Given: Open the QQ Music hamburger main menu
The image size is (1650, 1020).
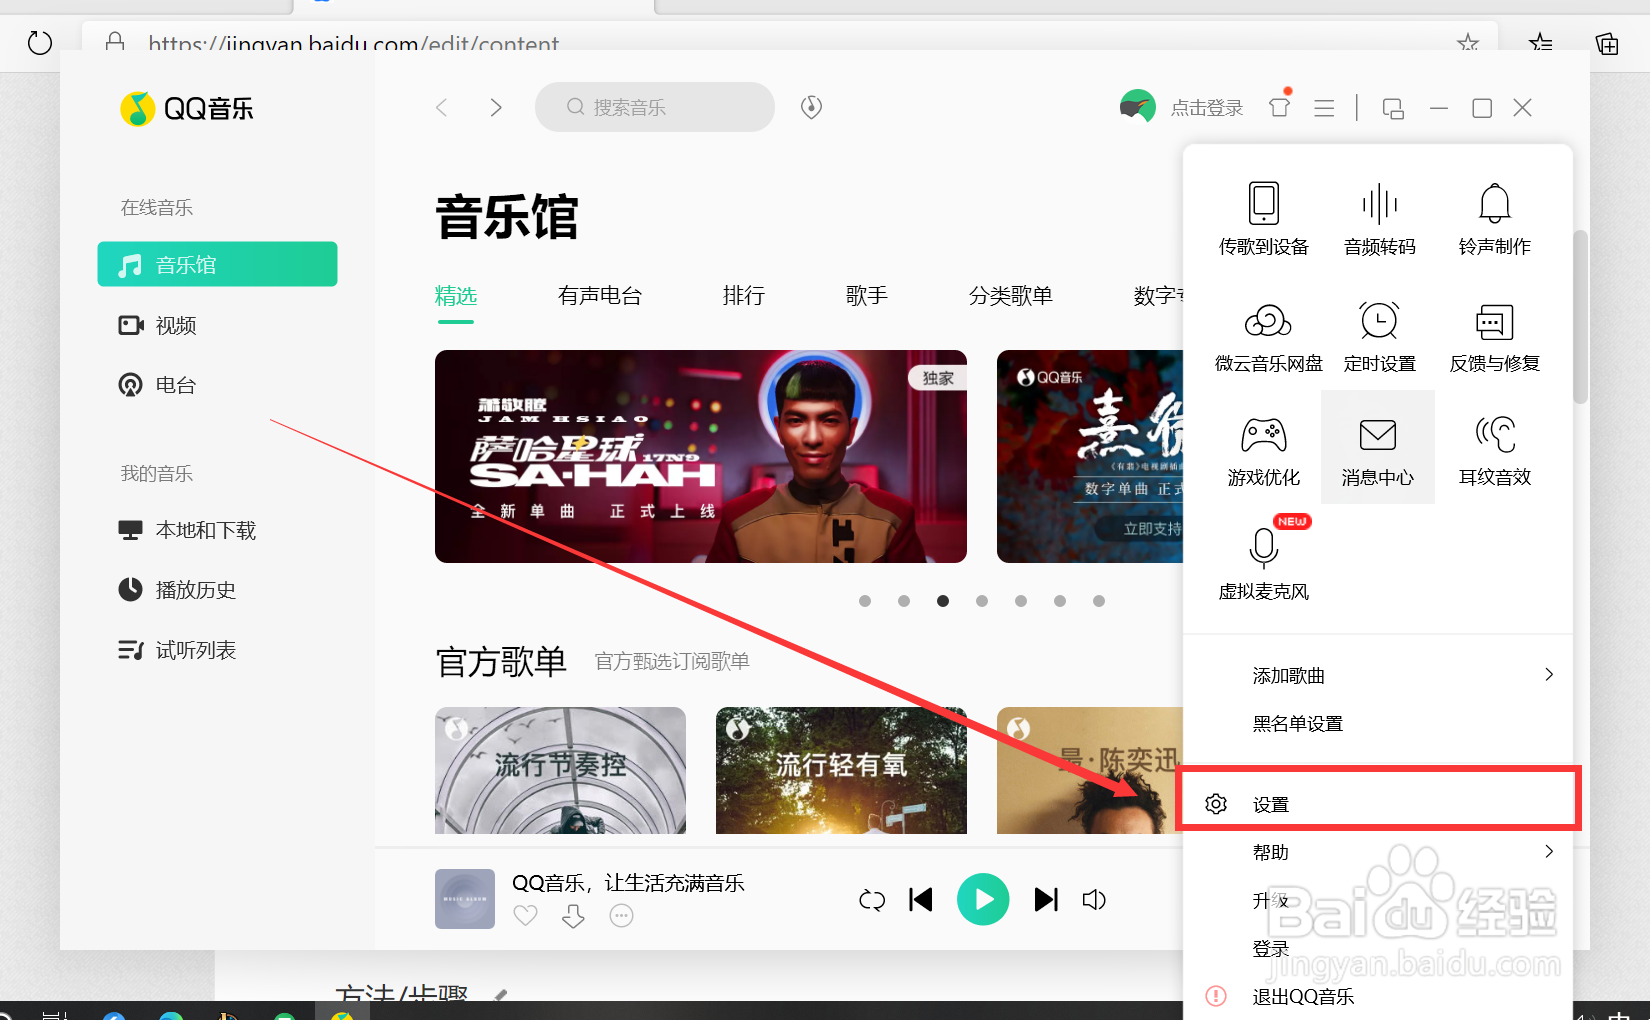Looking at the screenshot, I should pyautogui.click(x=1324, y=107).
